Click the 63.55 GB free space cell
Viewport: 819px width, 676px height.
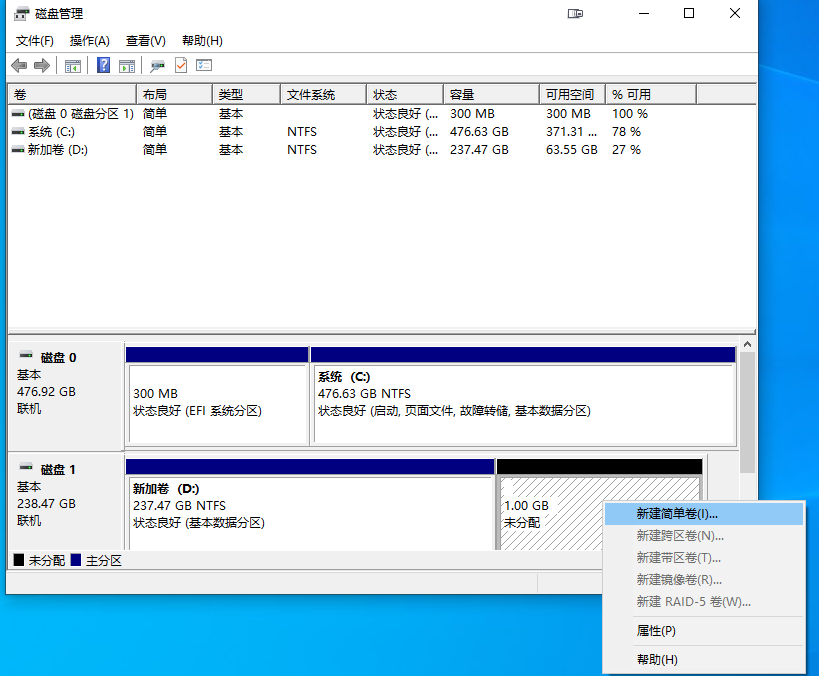(x=571, y=150)
